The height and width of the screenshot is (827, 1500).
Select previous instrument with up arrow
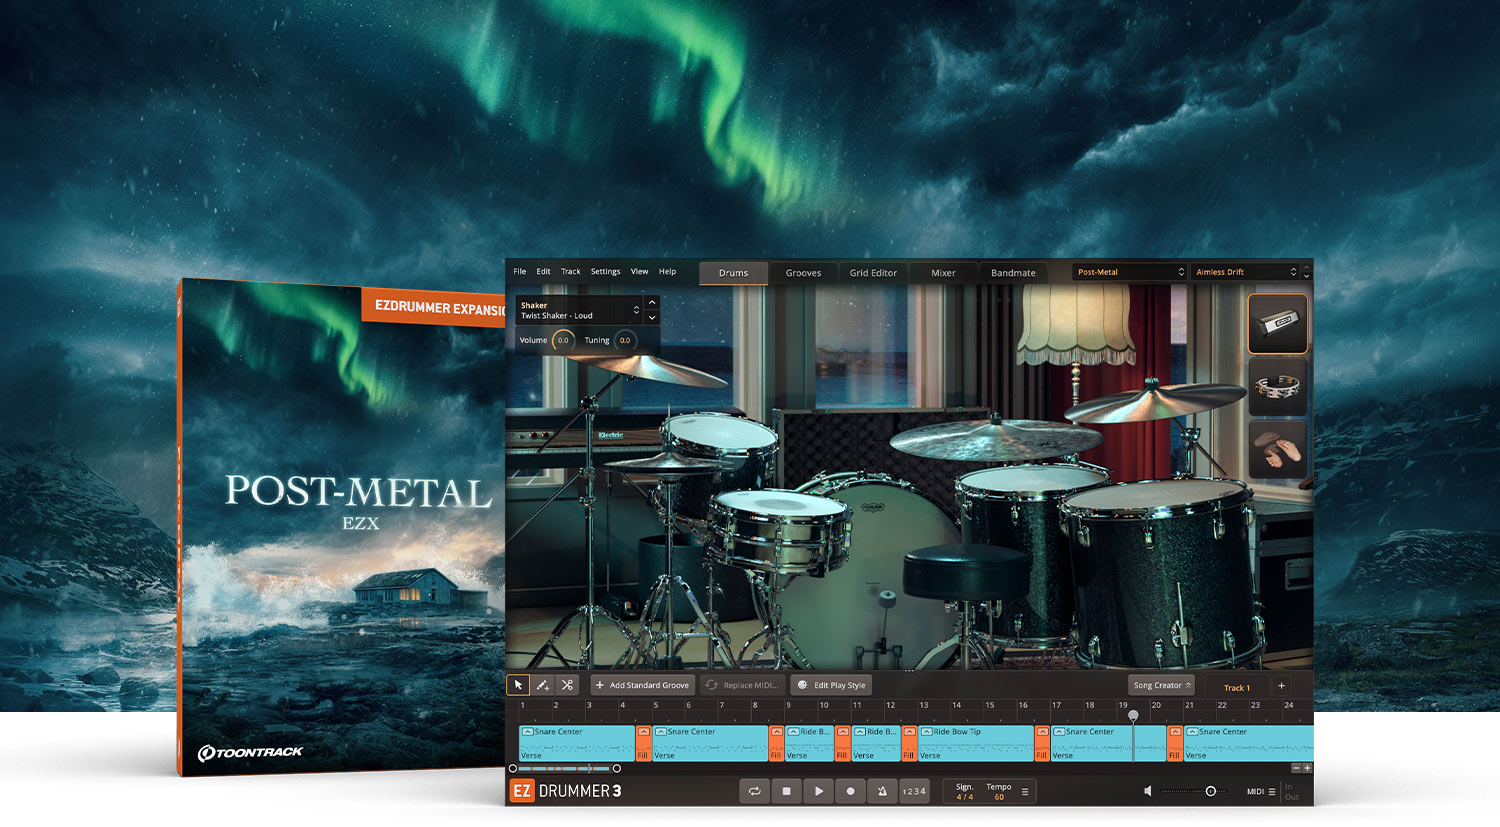point(652,303)
